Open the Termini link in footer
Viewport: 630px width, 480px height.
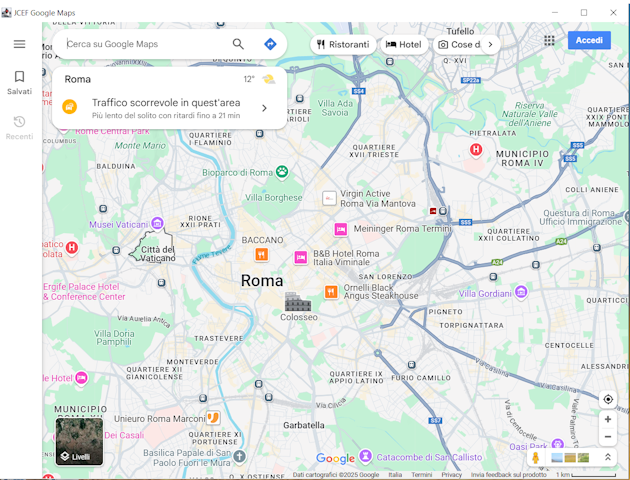tap(421, 475)
